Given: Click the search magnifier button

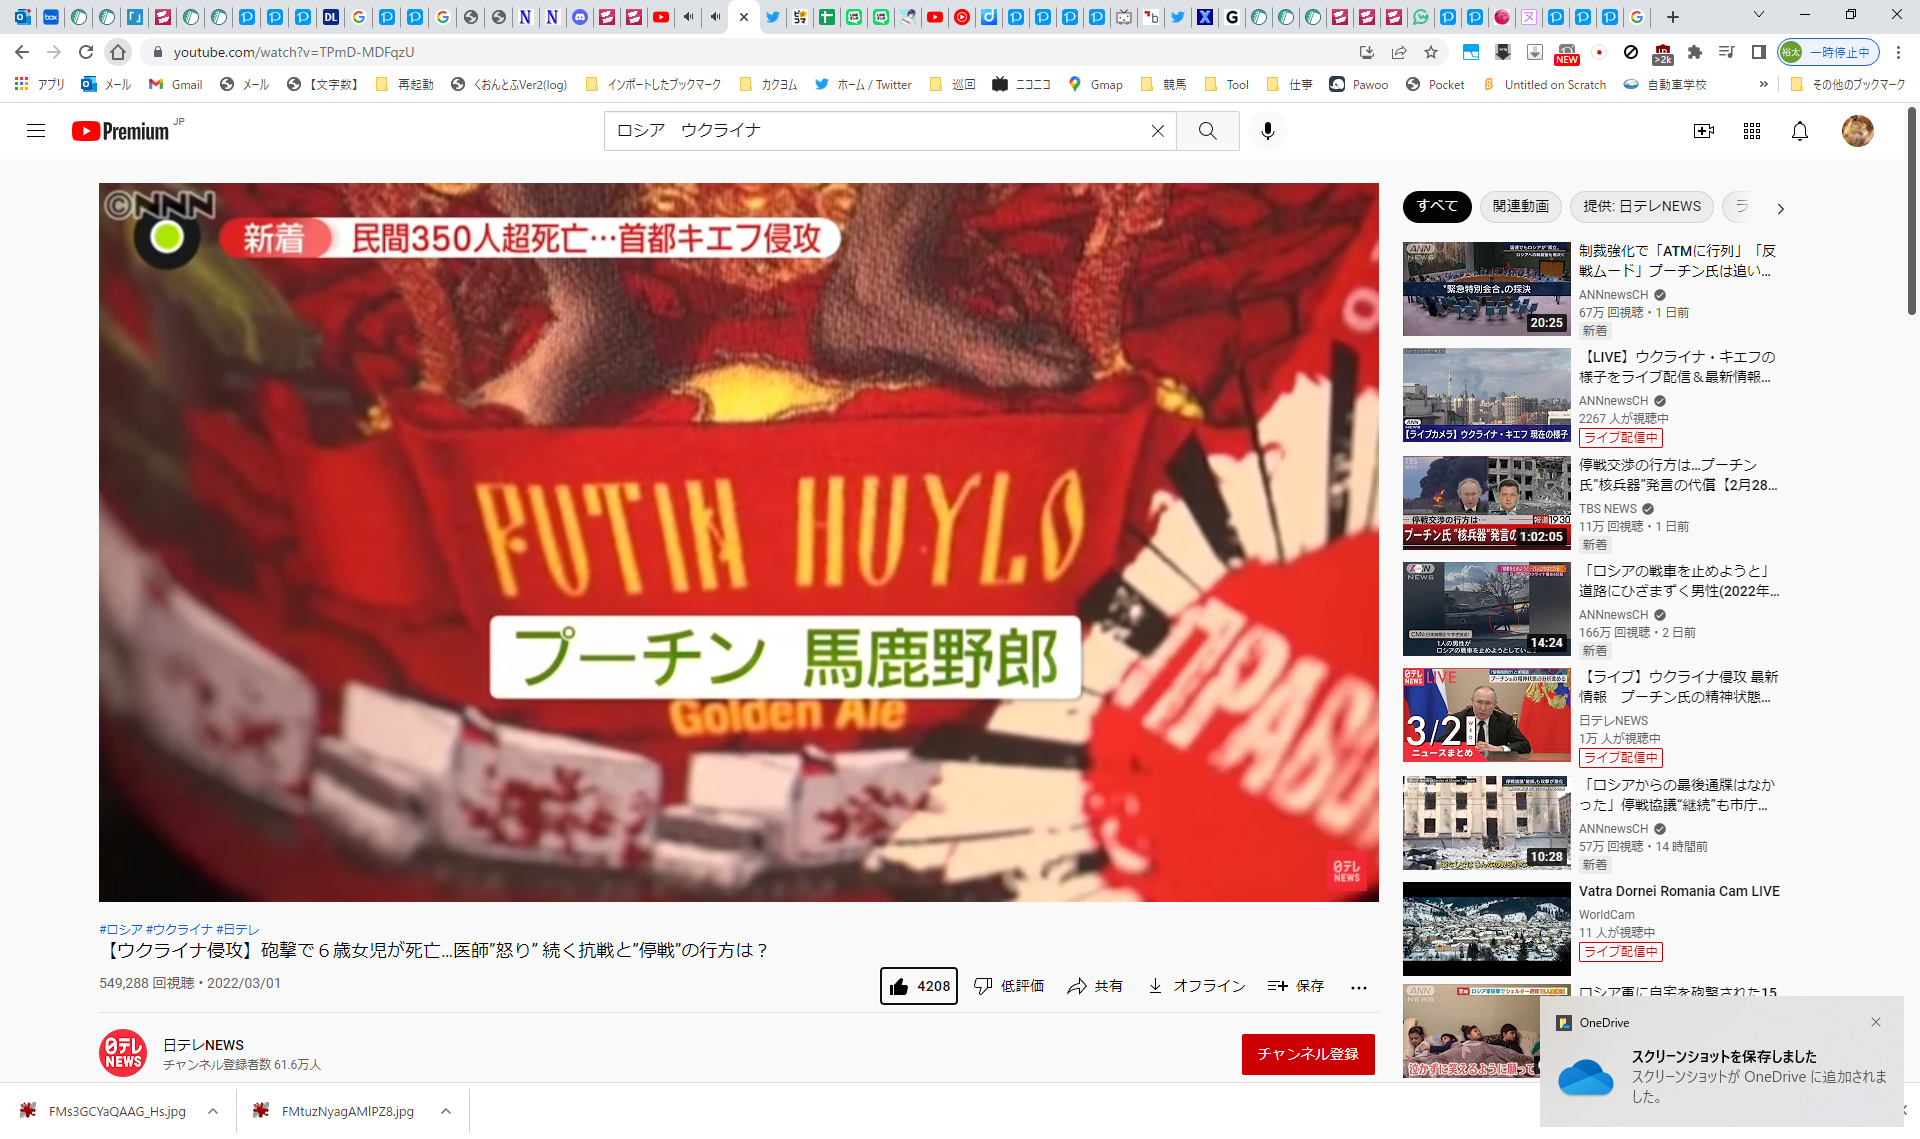Looking at the screenshot, I should [x=1207, y=131].
